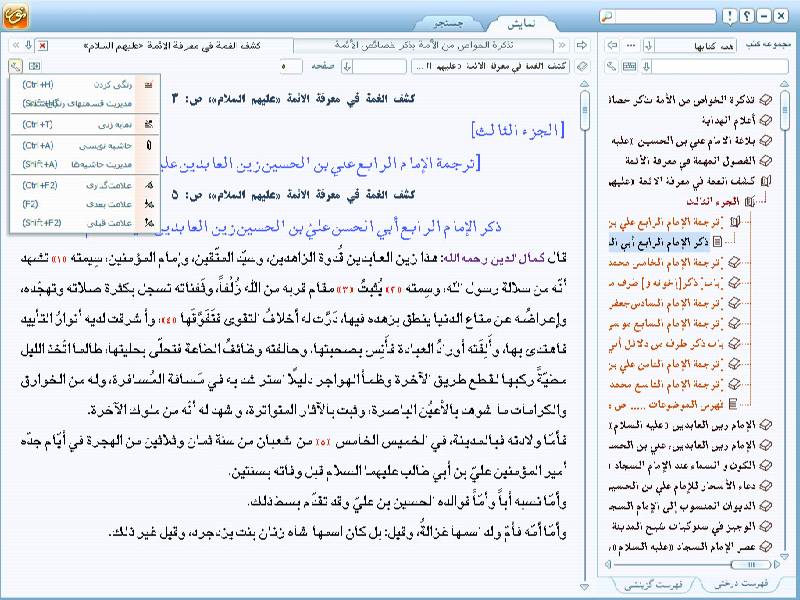The width and height of the screenshot is (800, 600).
Task: Select the تذكرة الخواص document tab
Action: coord(424,45)
